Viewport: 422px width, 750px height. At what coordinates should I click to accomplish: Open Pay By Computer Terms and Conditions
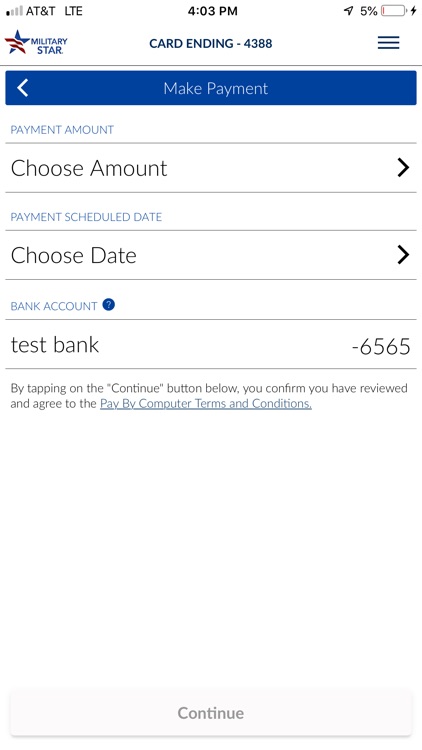coord(206,403)
